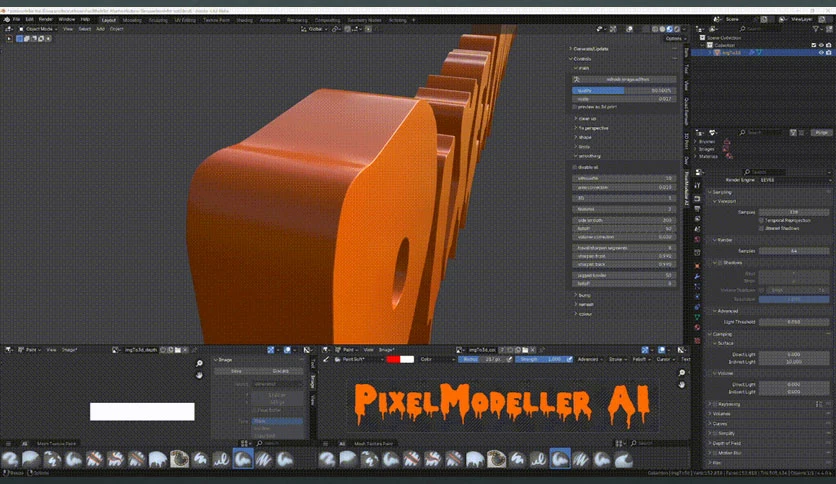Expand the Depth of Field panel
This screenshot has height=484, width=836.
(729, 443)
